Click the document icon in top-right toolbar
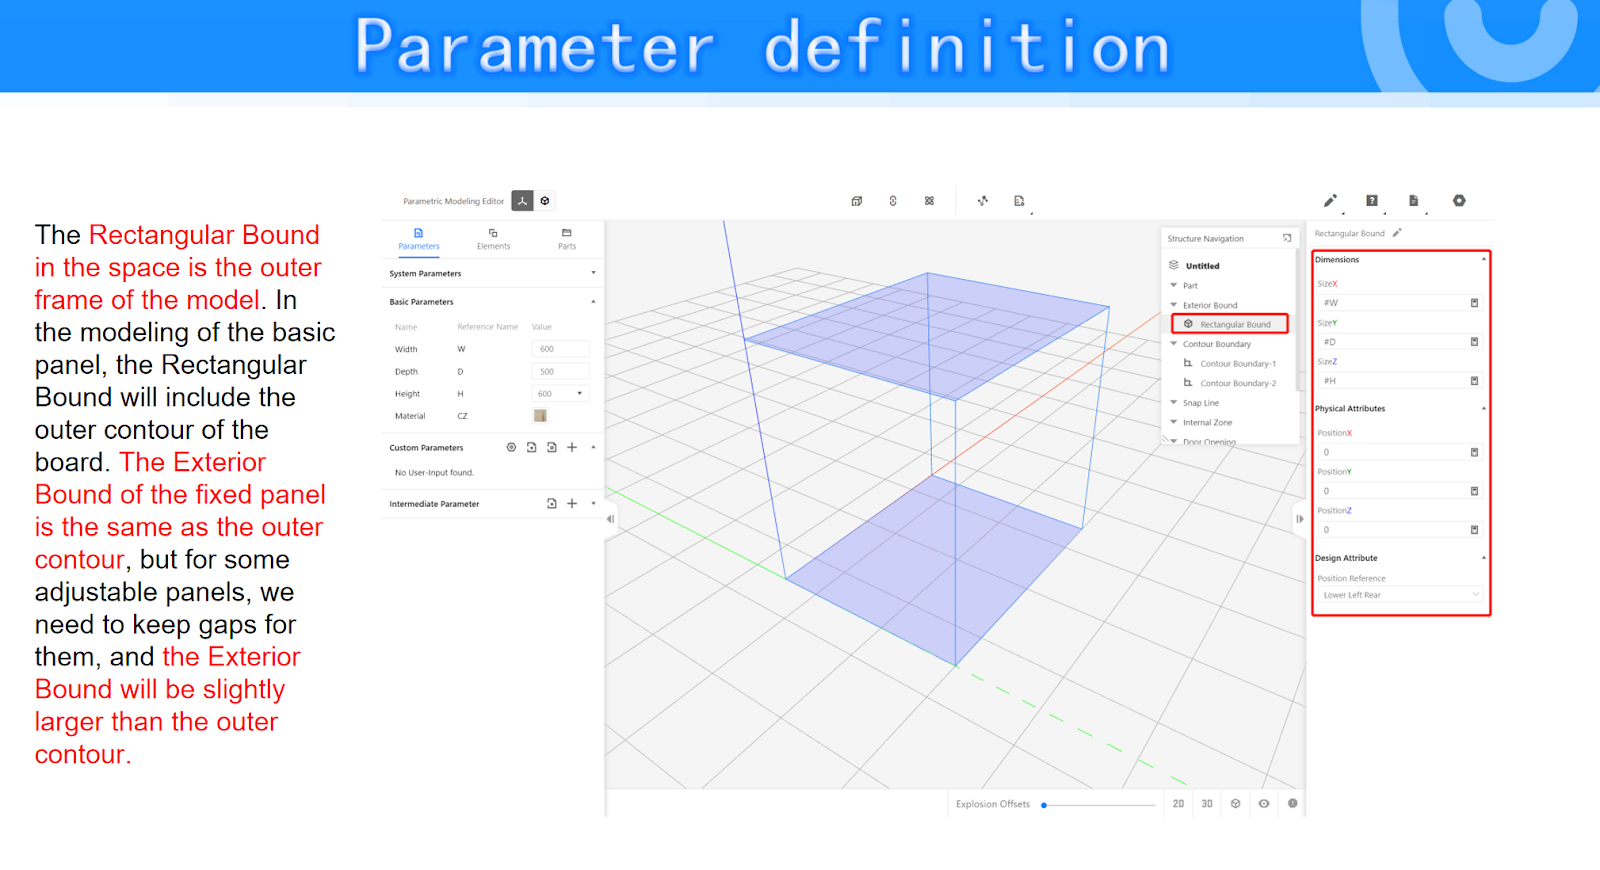 click(x=1413, y=201)
